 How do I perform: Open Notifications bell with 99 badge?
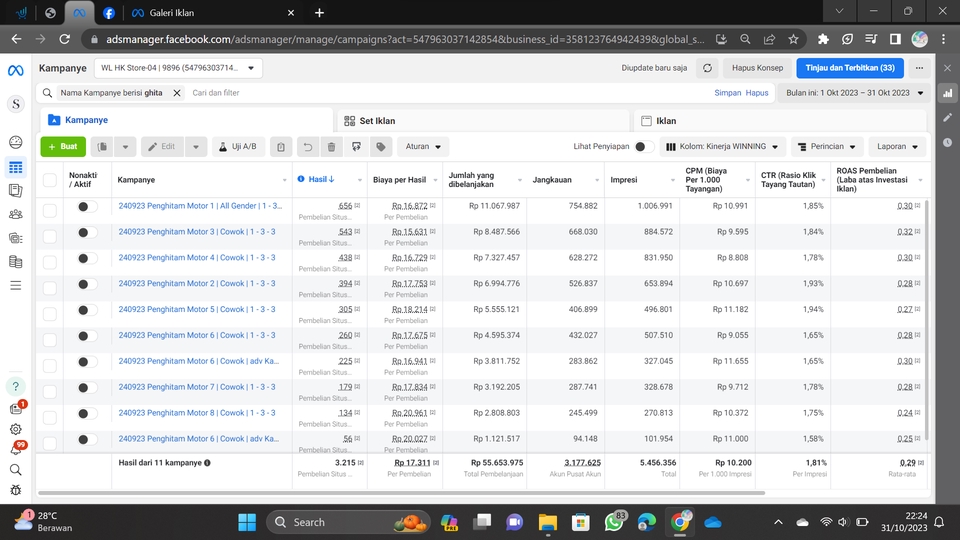(x=16, y=449)
